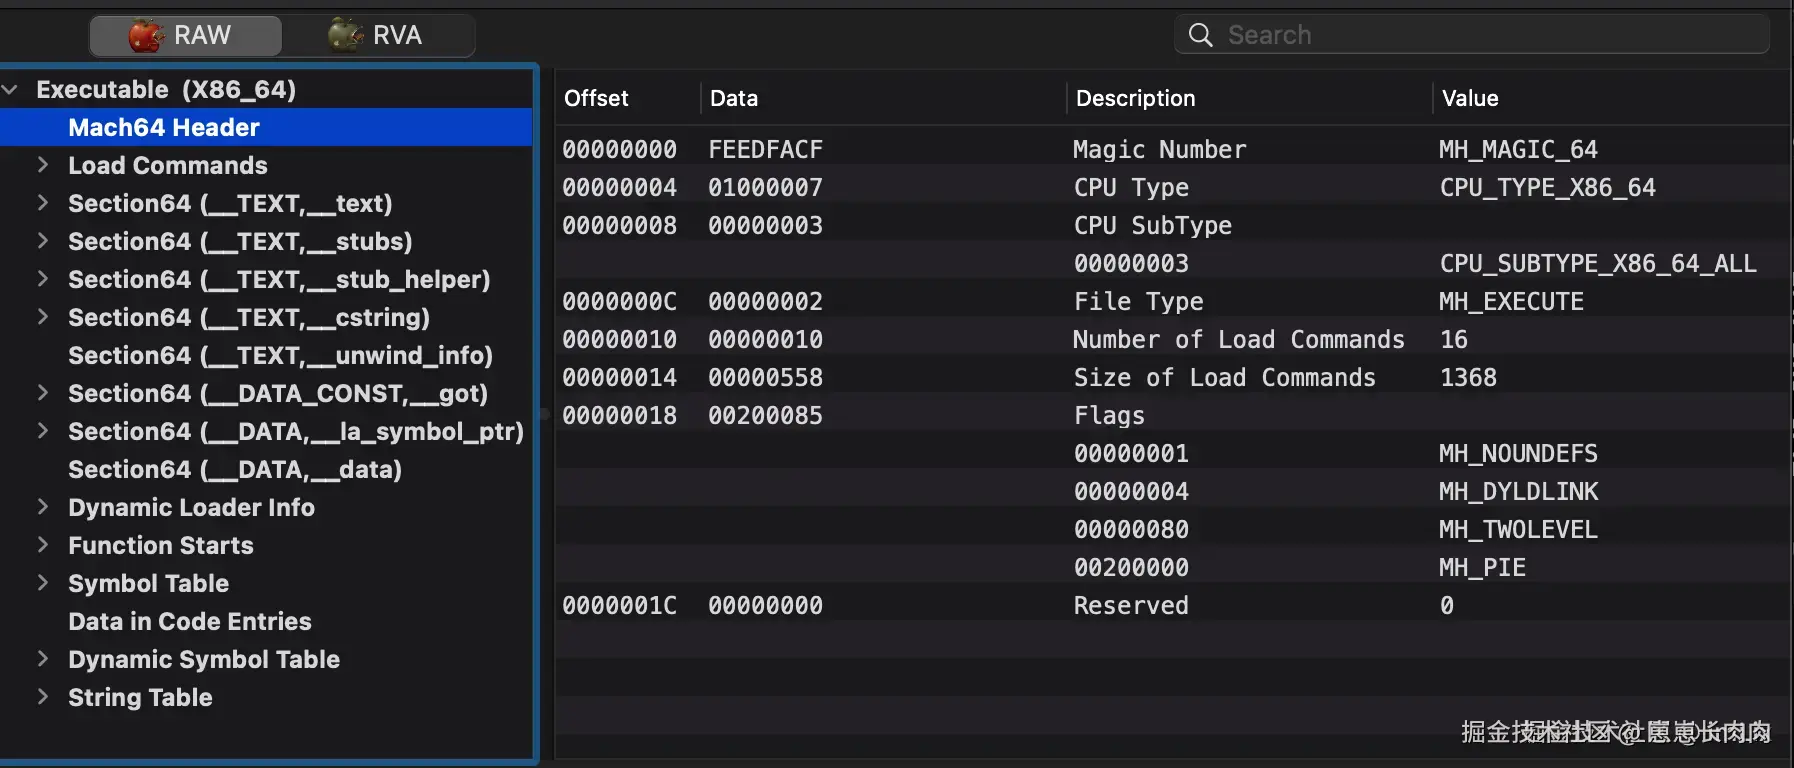The image size is (1794, 768).
Task: Select Section64 (__DATA,__data) entry
Action: tap(235, 469)
